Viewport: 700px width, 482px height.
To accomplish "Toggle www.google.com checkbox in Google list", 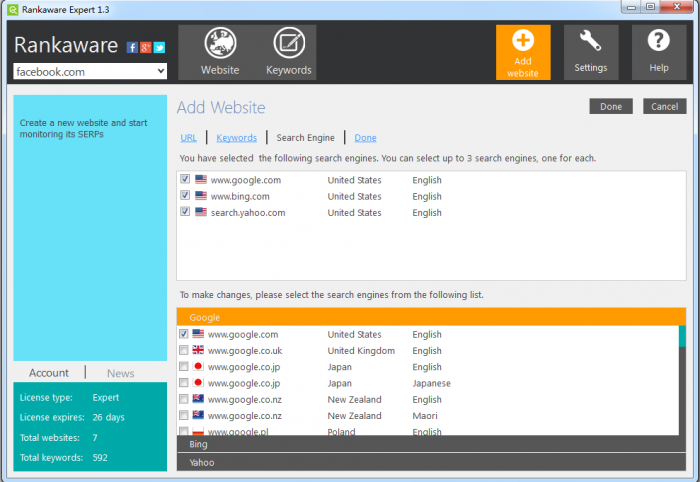I will pyautogui.click(x=183, y=334).
